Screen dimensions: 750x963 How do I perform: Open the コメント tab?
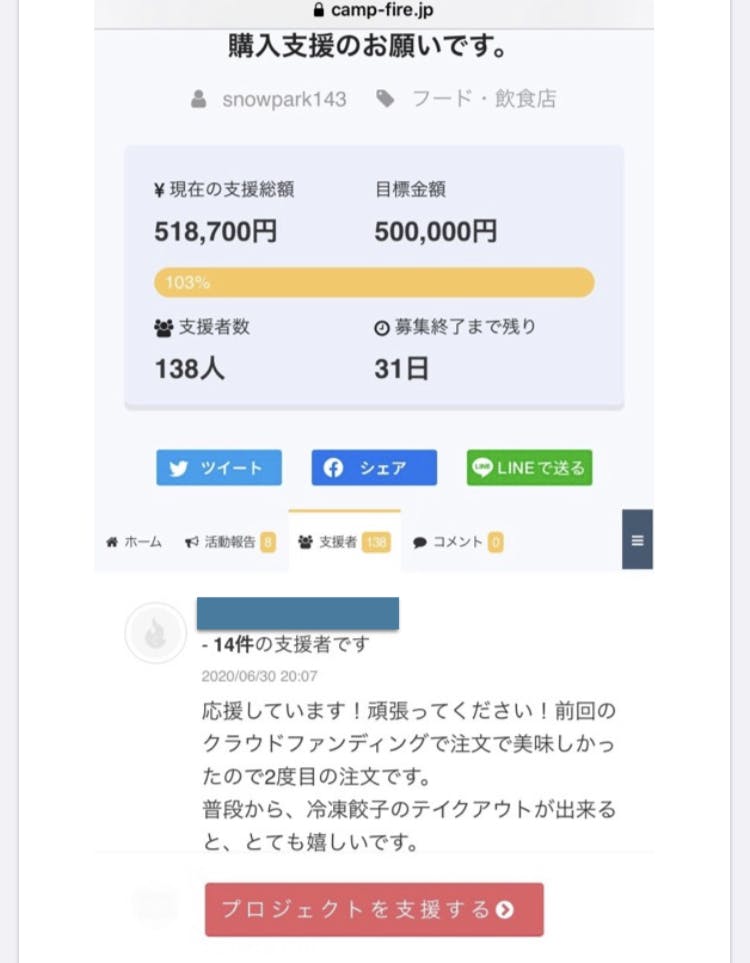coord(457,542)
